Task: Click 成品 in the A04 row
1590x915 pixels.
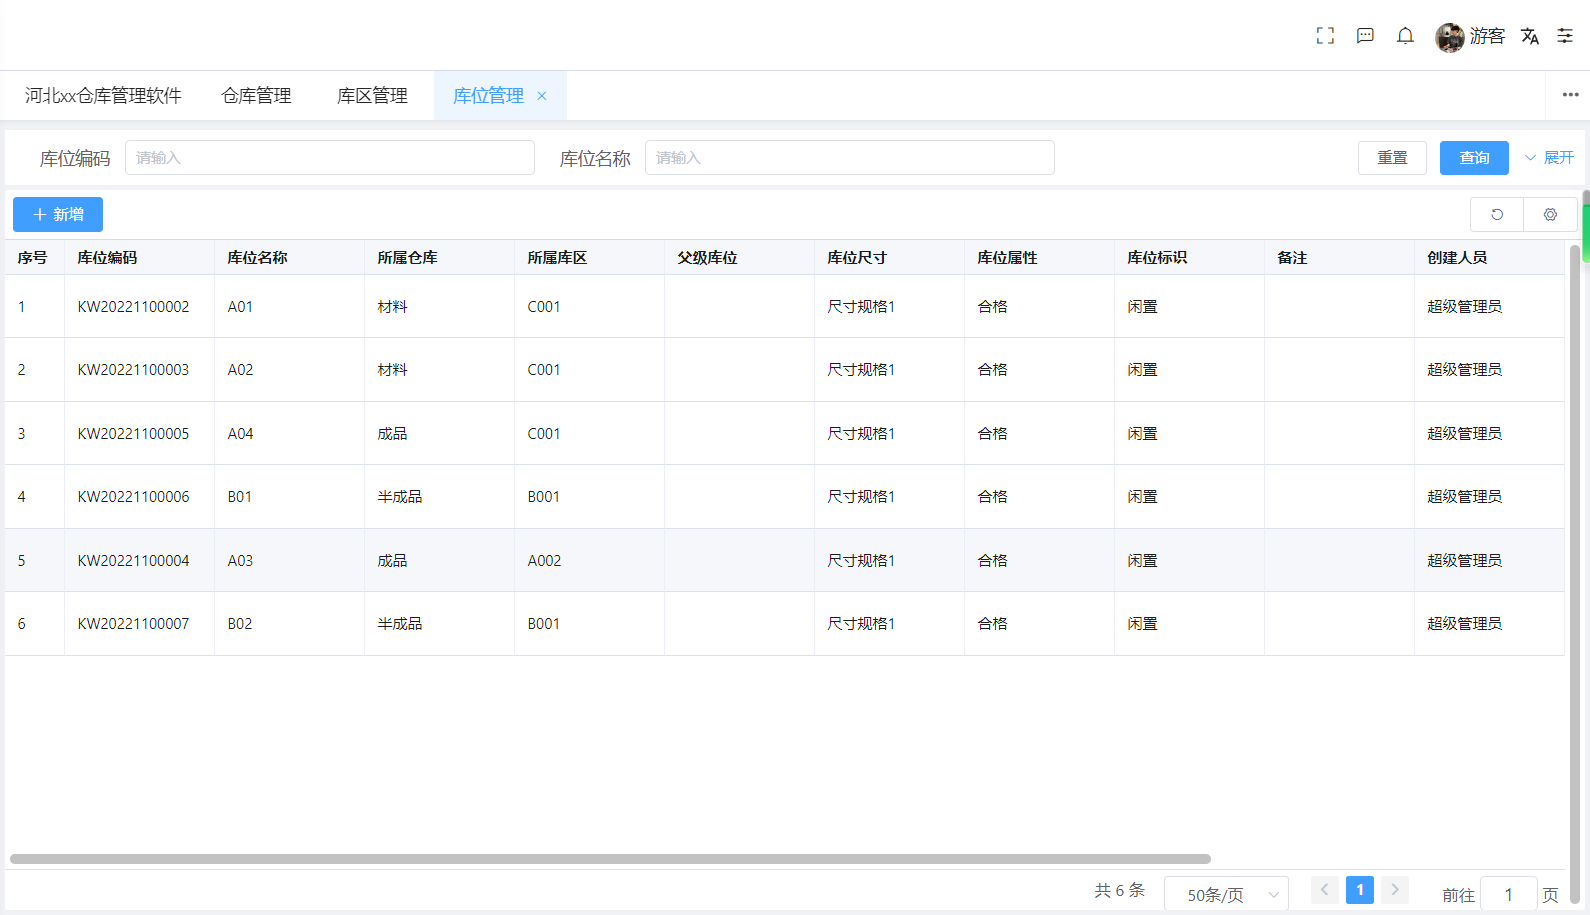Action: coord(392,434)
